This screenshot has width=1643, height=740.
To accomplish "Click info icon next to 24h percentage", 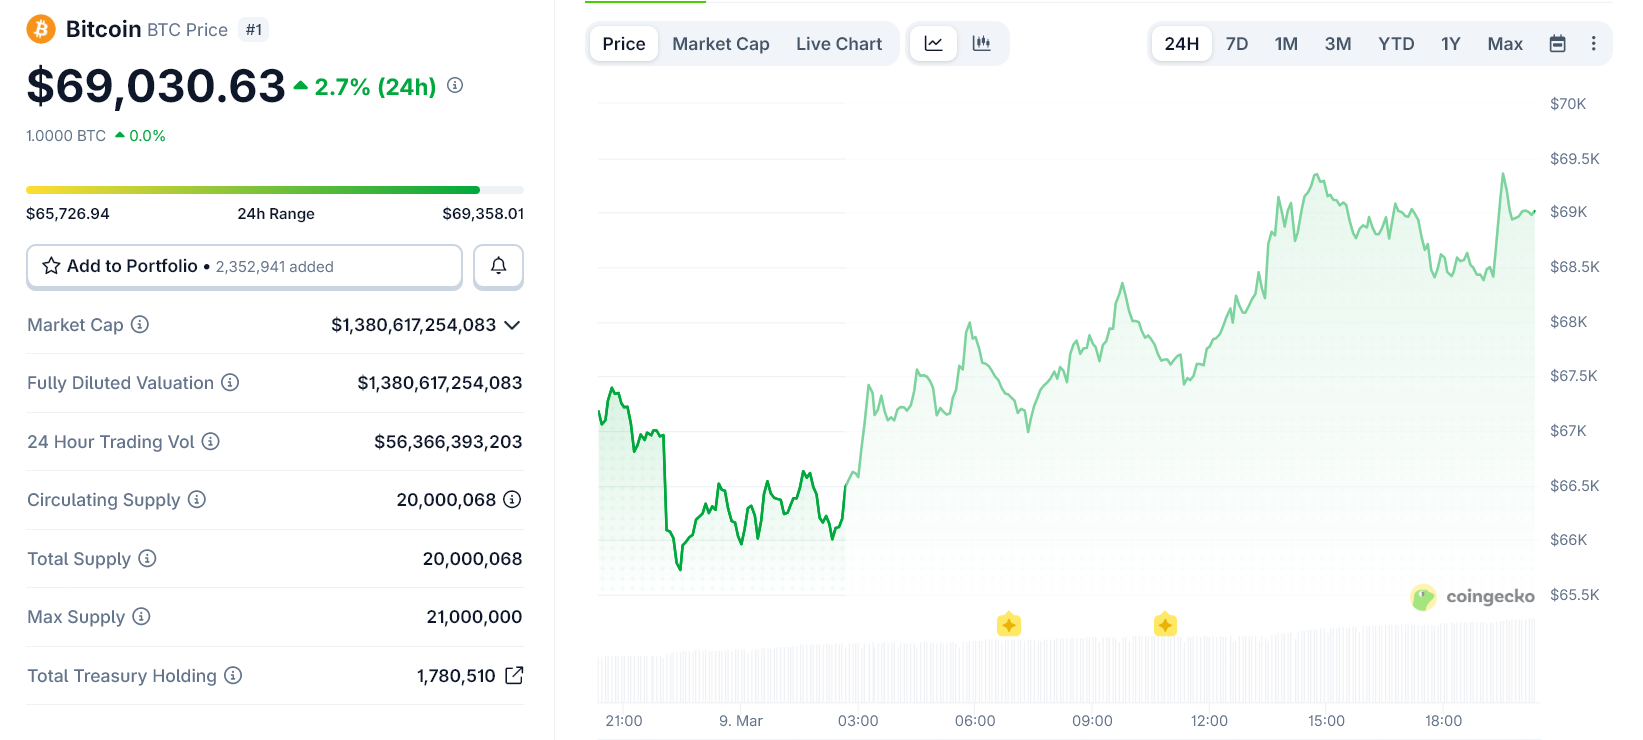I will pos(455,86).
